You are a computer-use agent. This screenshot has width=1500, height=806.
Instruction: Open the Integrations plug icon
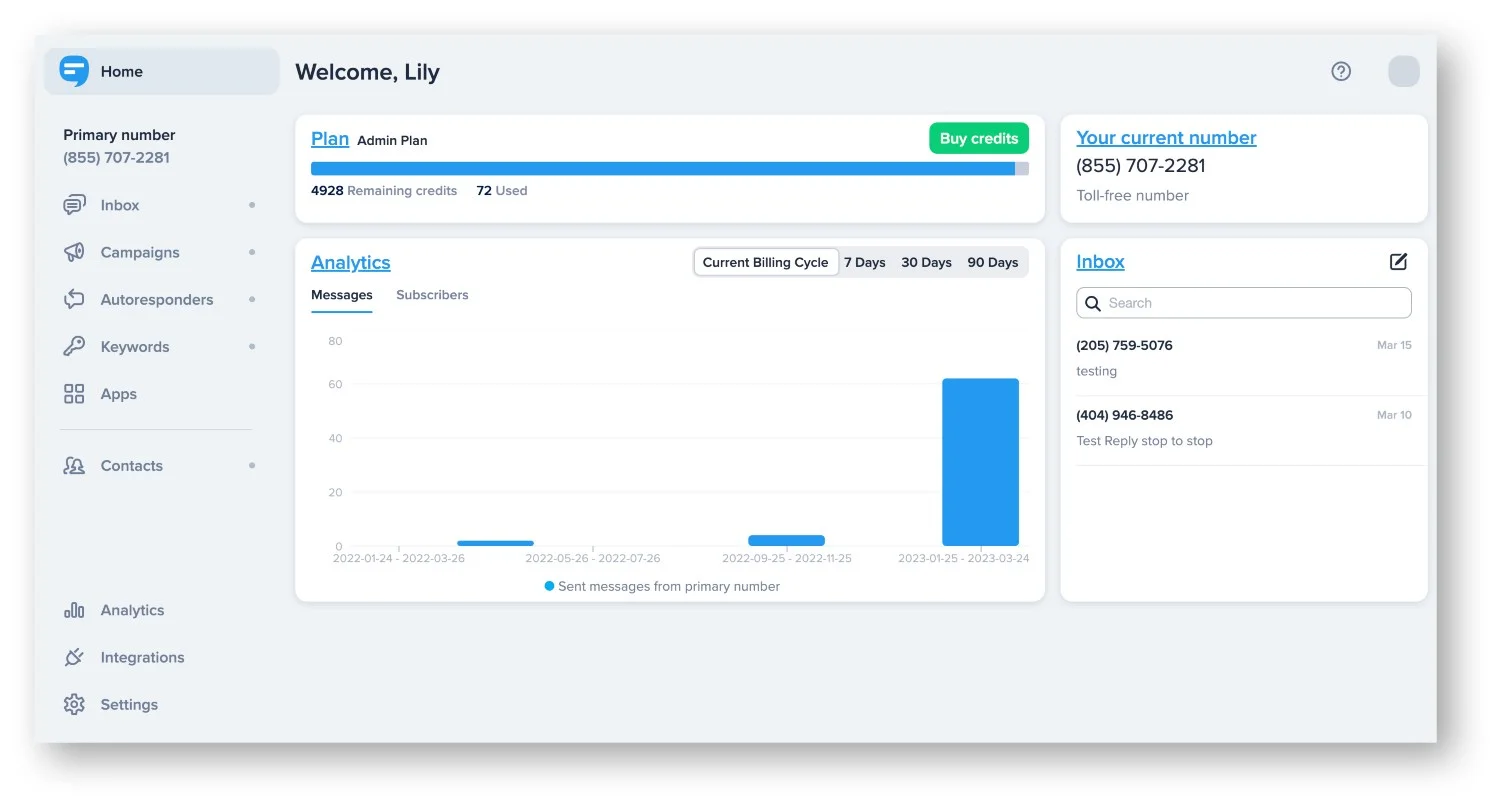click(74, 657)
